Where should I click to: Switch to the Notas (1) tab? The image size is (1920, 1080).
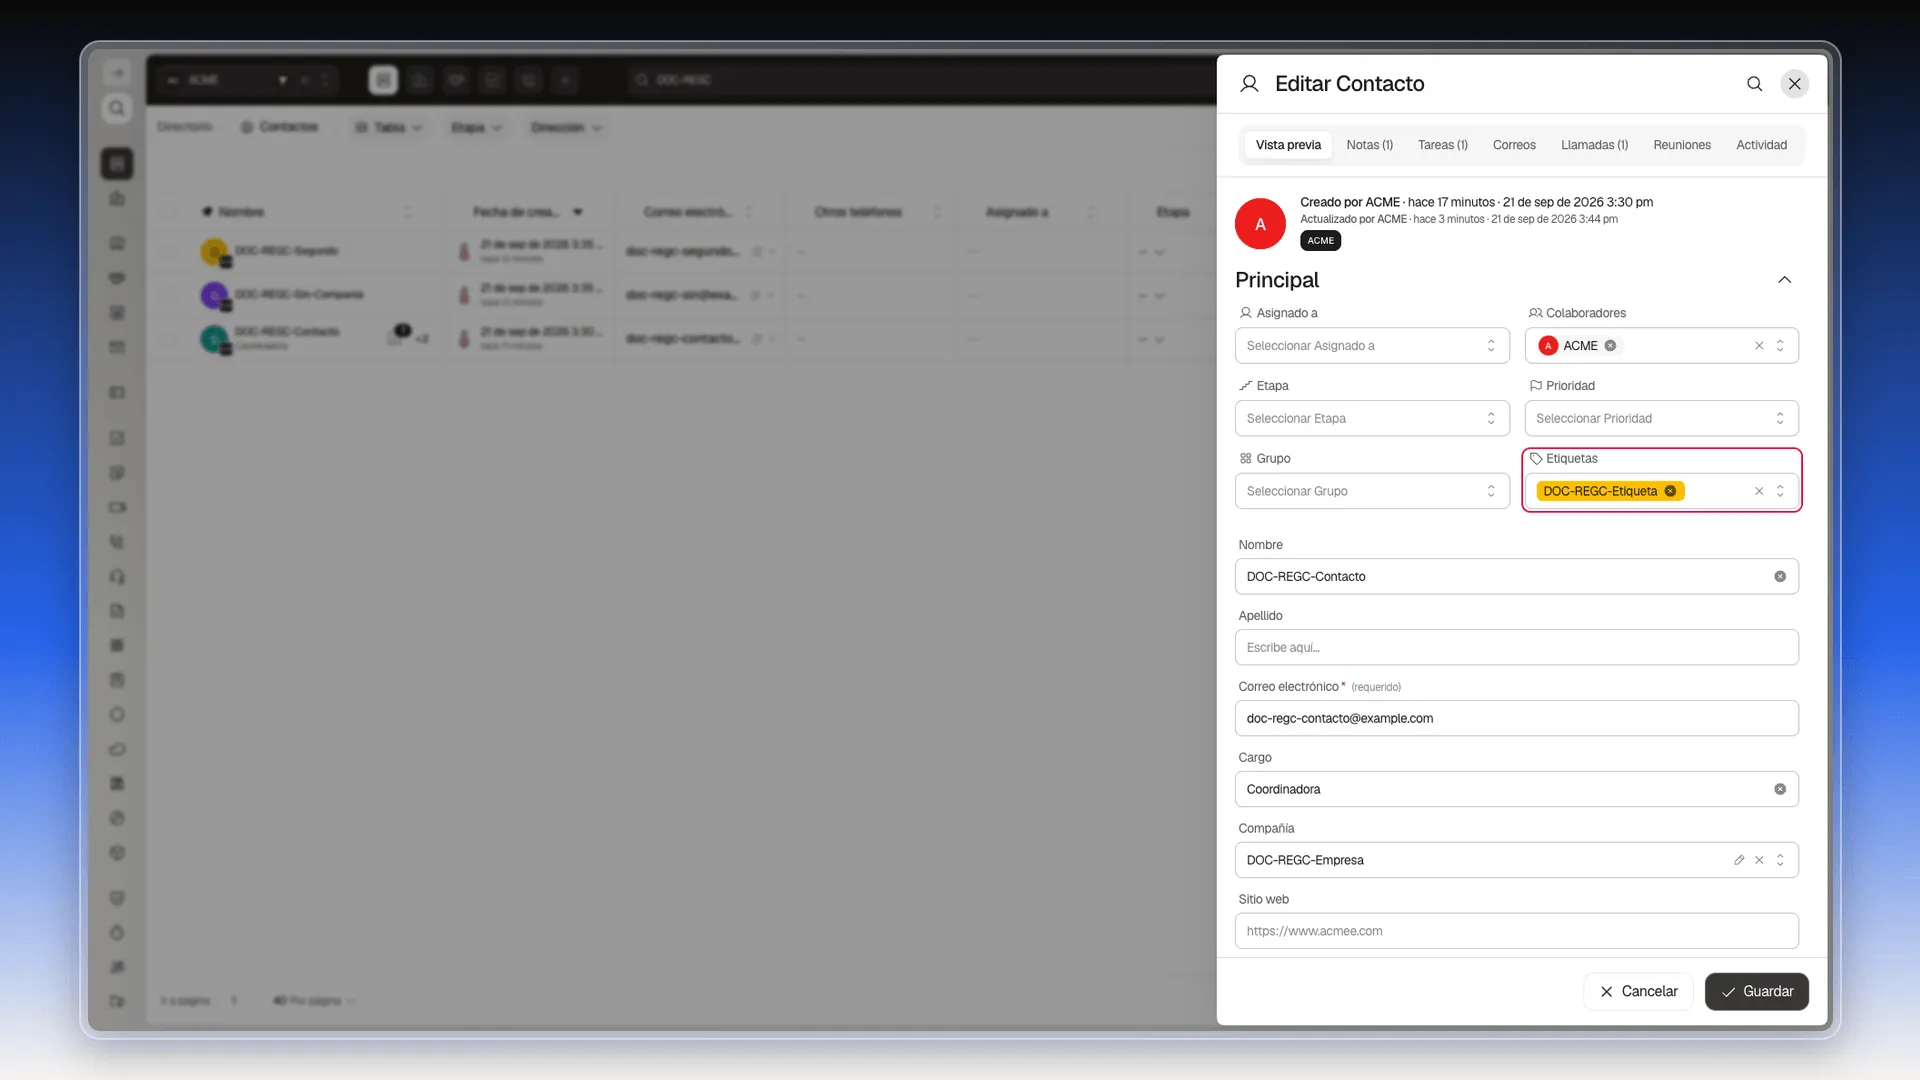pos(1369,145)
